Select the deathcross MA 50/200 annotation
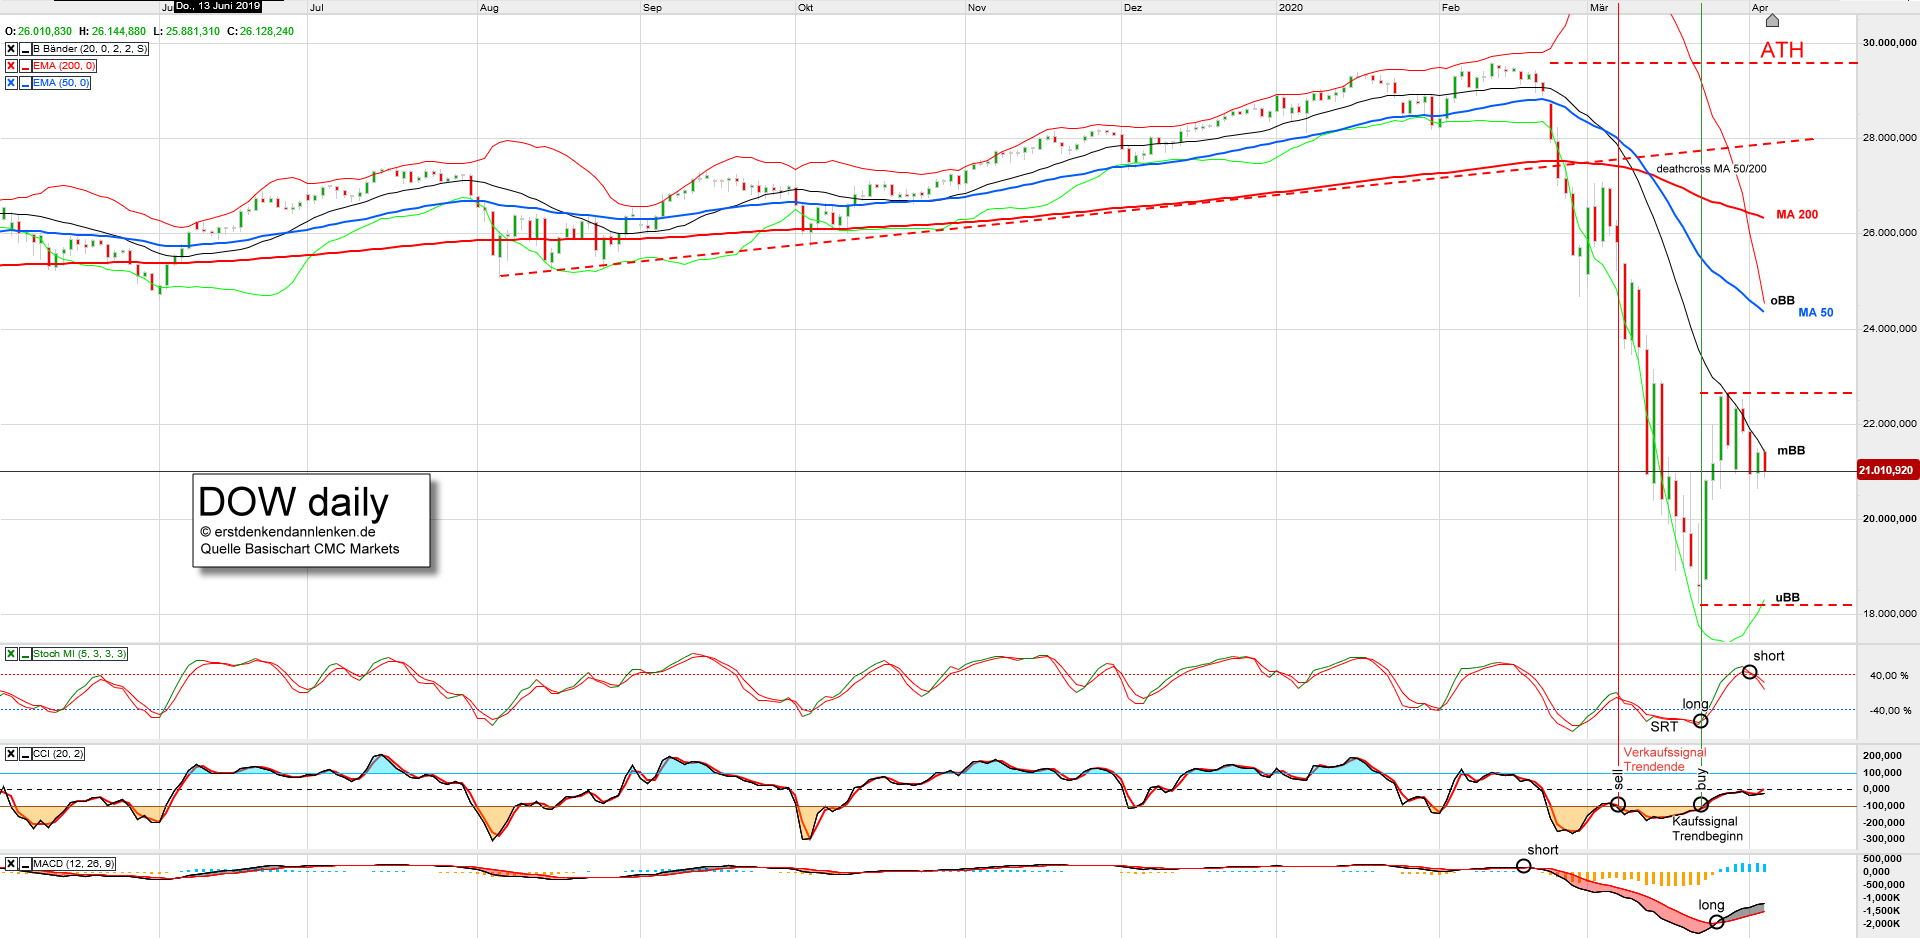The image size is (1920, 938). point(1711,169)
